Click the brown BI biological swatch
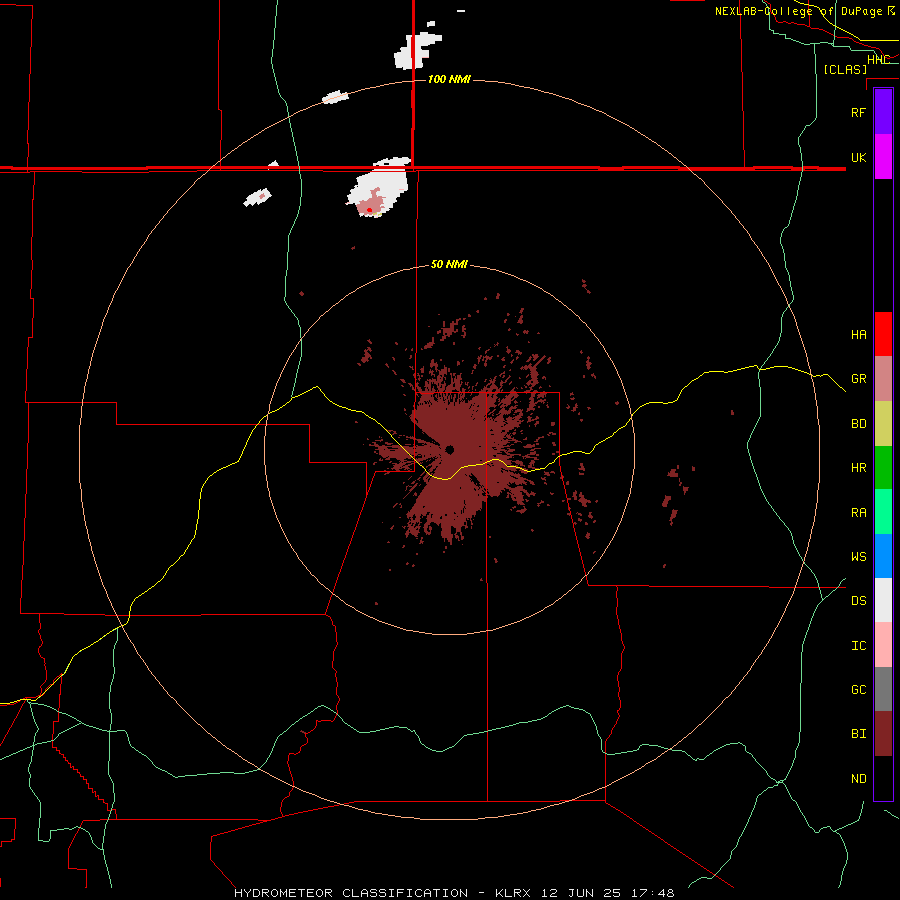The width and height of the screenshot is (900, 900). tap(883, 734)
